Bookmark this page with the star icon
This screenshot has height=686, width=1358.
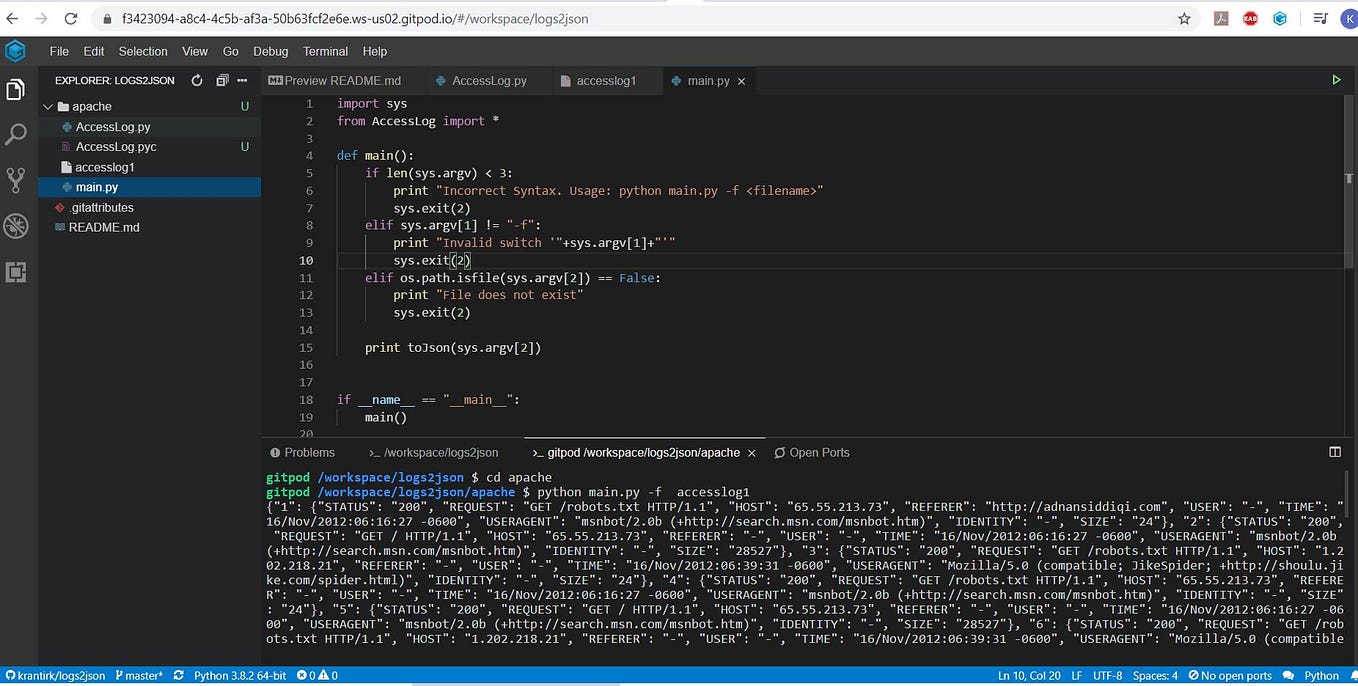click(1184, 18)
